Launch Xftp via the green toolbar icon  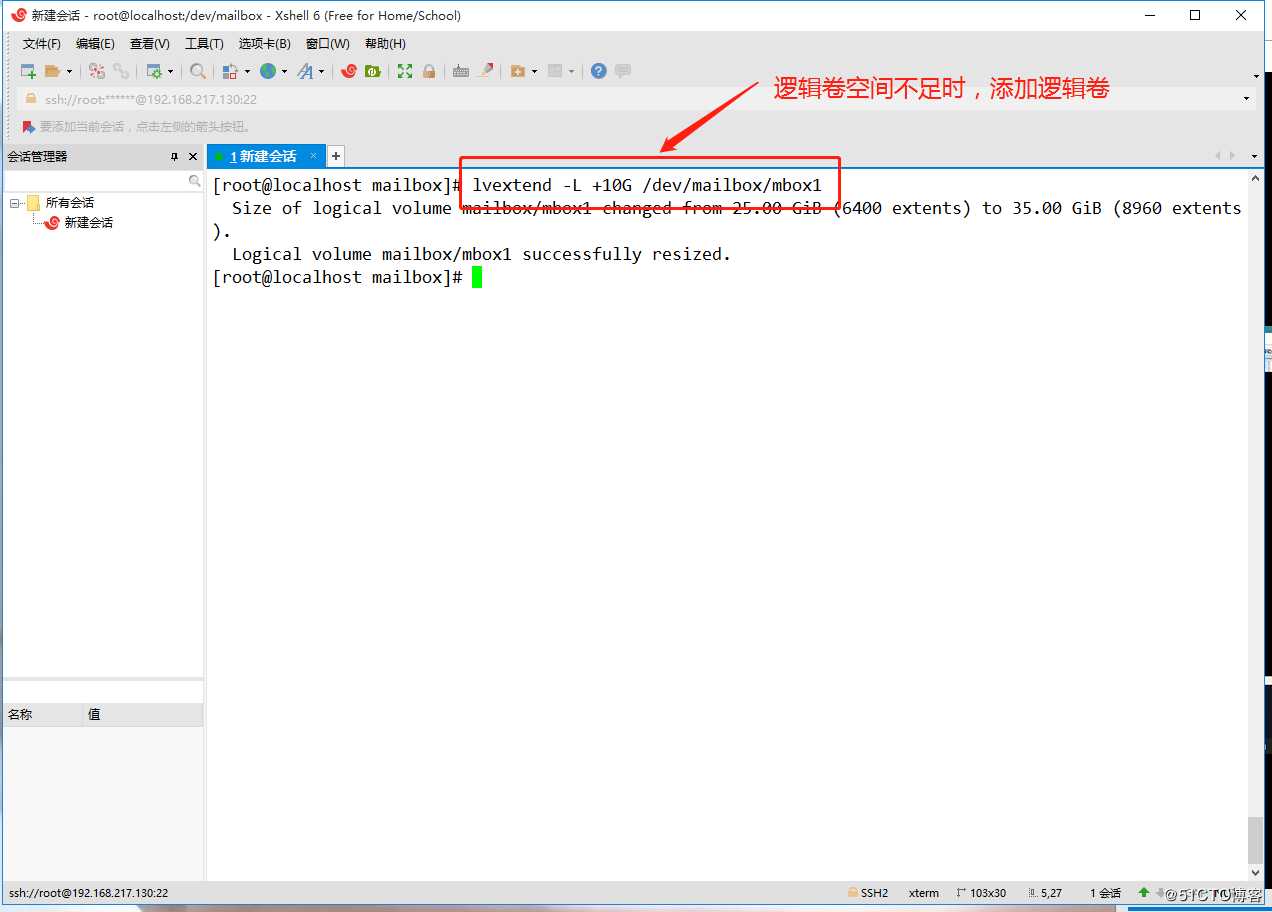click(371, 71)
